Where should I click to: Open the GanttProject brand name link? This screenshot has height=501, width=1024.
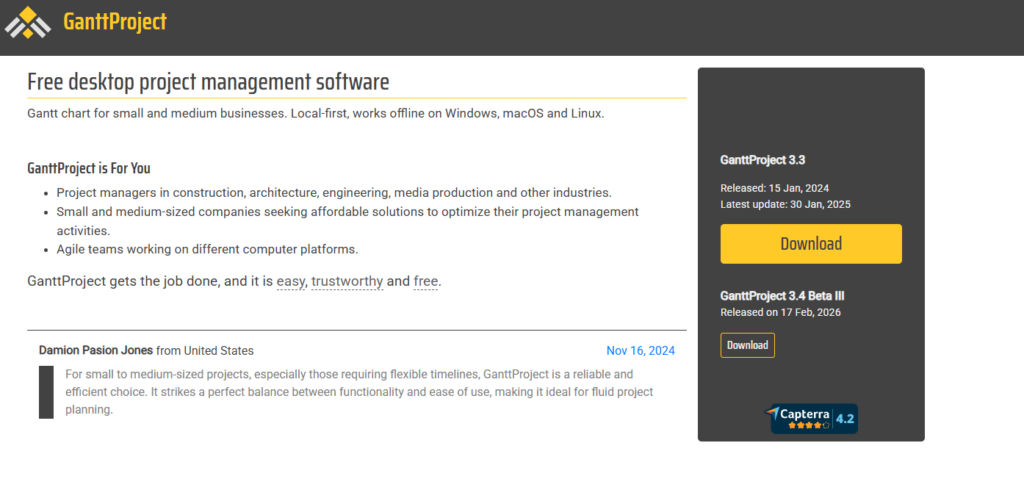click(x=115, y=22)
